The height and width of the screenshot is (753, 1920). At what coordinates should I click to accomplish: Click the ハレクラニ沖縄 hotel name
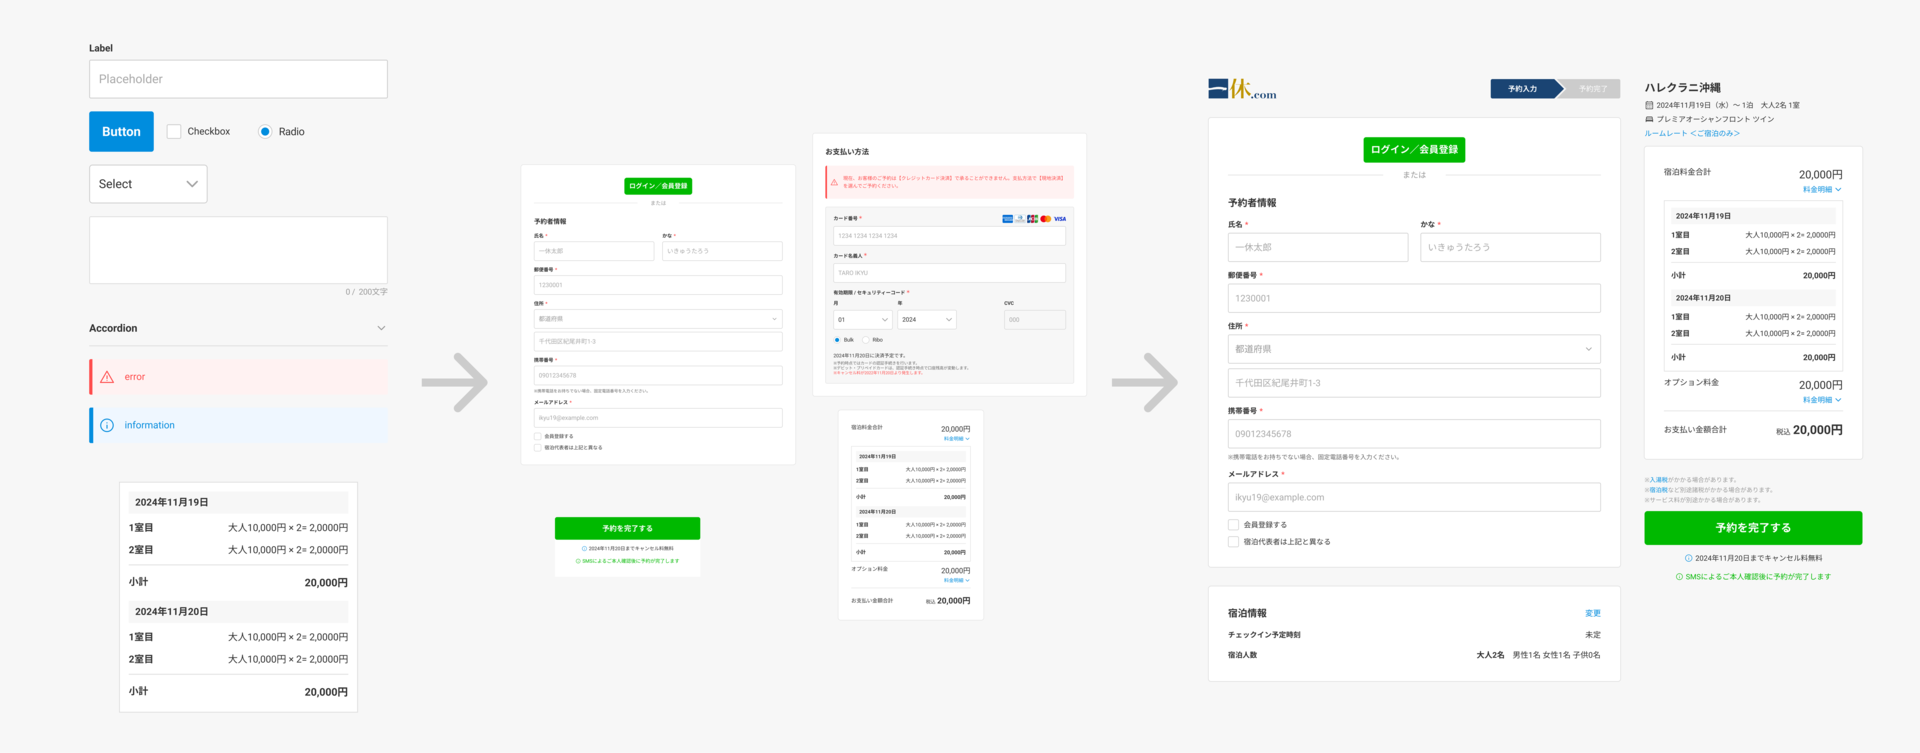tap(1683, 88)
